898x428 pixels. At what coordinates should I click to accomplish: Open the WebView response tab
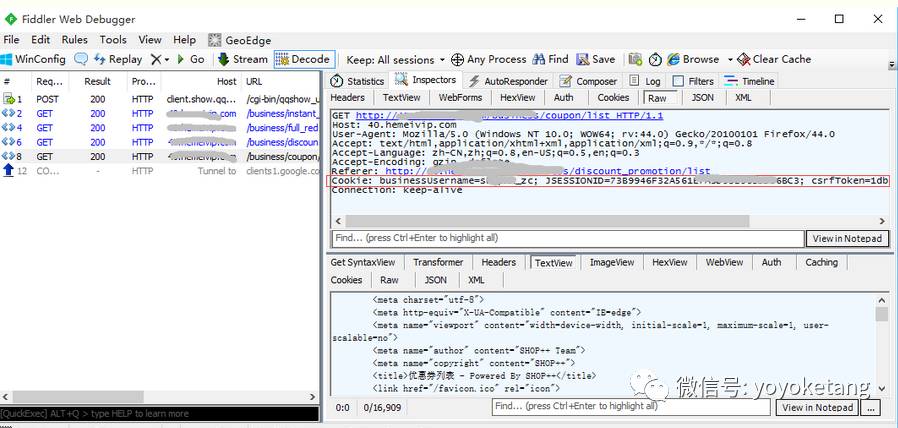(724, 262)
